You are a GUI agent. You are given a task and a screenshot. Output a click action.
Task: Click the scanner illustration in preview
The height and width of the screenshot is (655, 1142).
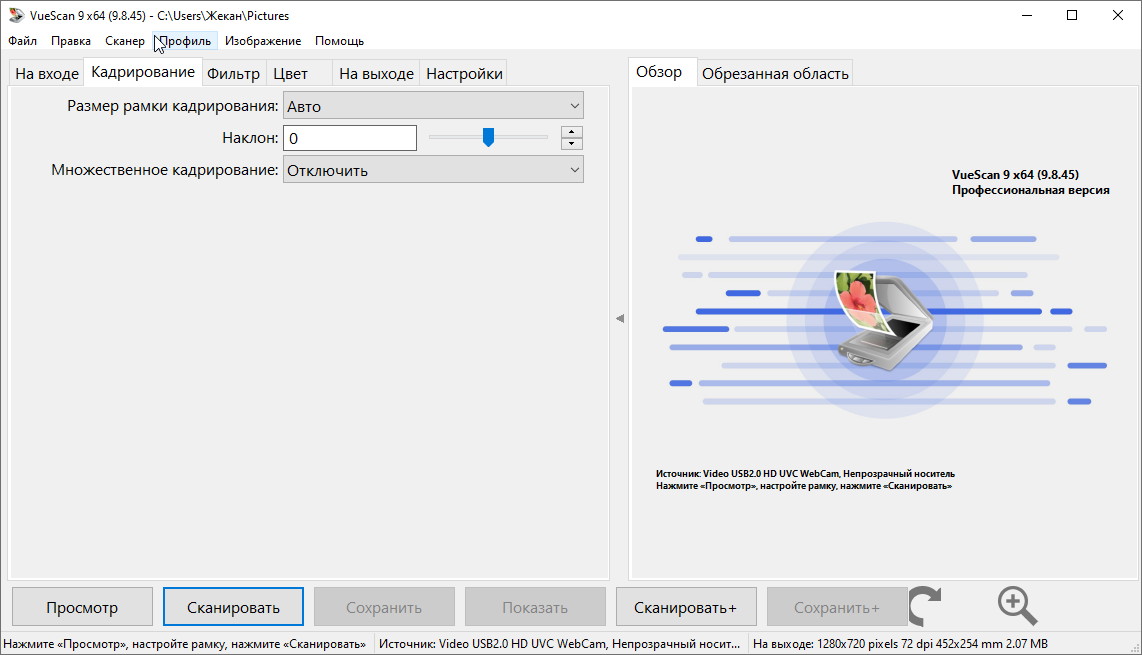[x=883, y=321]
